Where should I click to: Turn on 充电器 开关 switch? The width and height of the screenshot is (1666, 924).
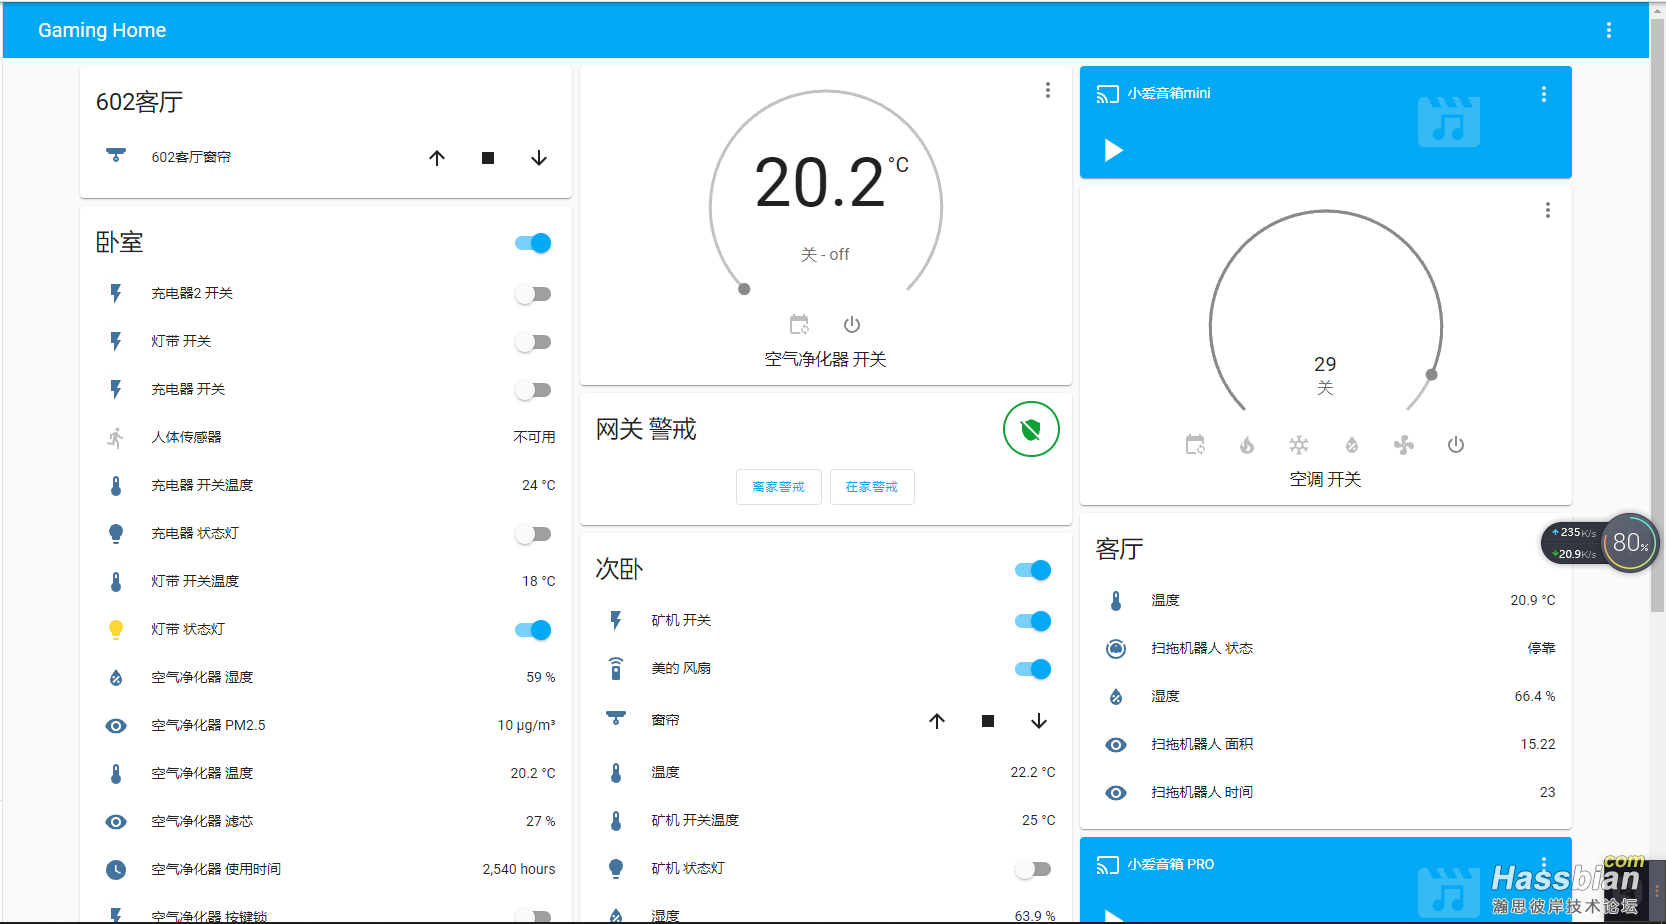tap(533, 390)
